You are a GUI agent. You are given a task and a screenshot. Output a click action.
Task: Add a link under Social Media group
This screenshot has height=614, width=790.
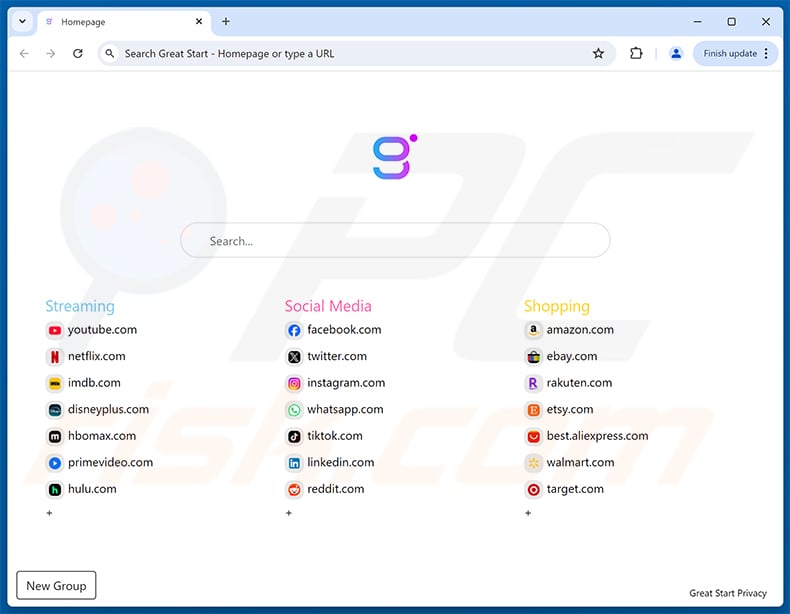click(289, 513)
